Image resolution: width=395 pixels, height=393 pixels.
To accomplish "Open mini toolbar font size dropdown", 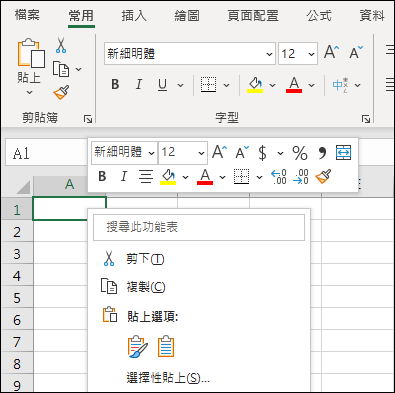I will pos(201,153).
